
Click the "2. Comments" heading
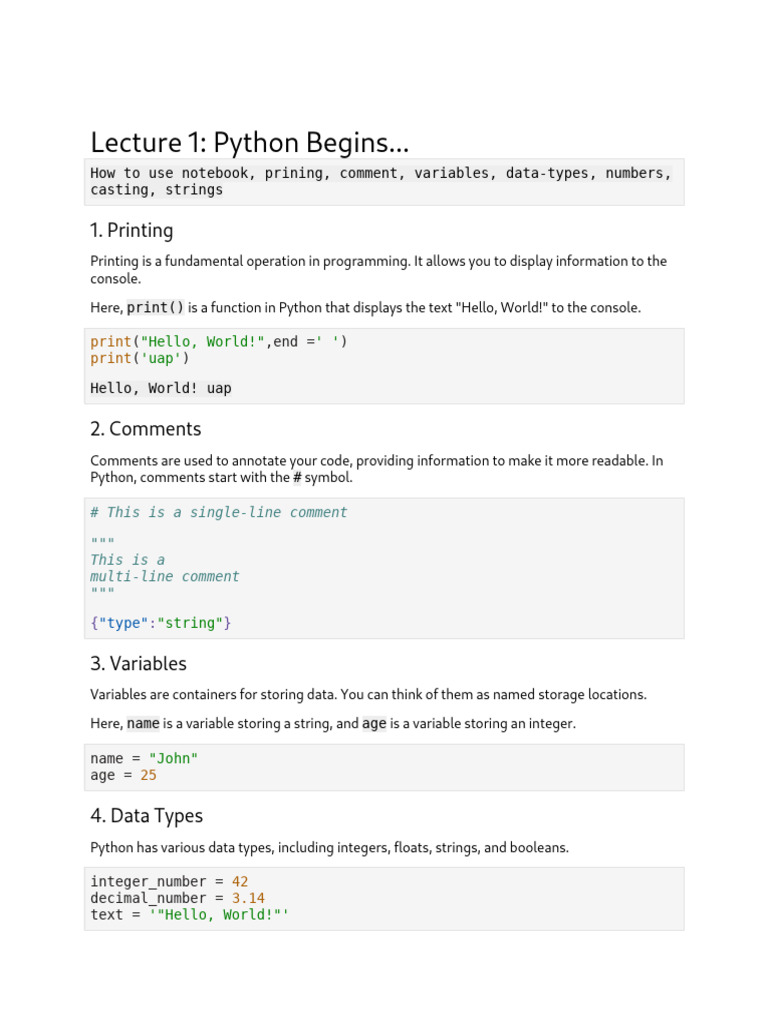(x=145, y=429)
